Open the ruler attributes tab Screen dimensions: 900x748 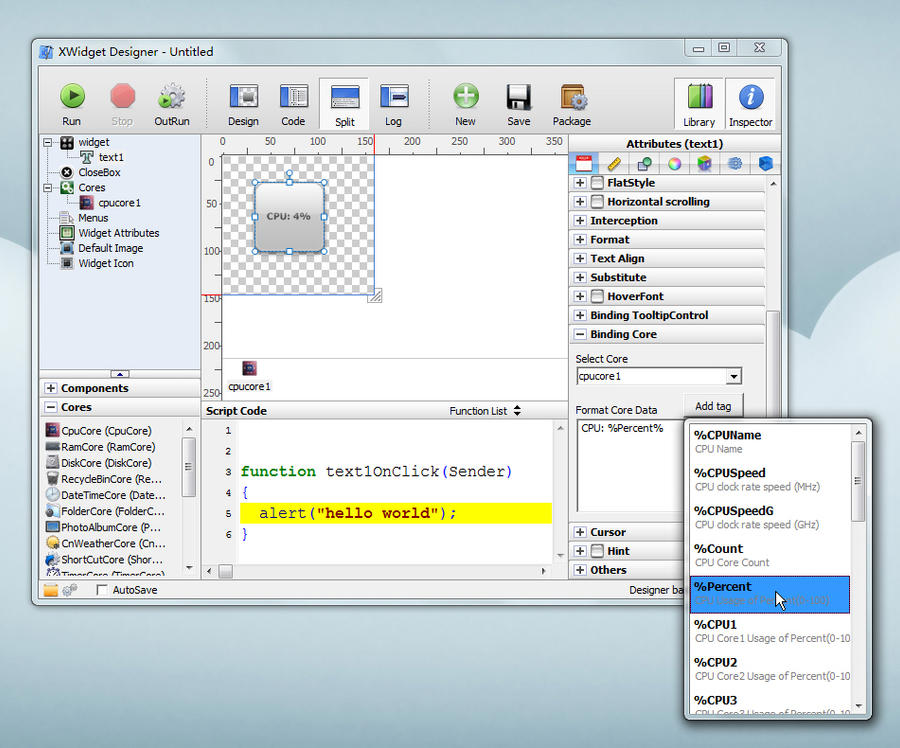[614, 164]
